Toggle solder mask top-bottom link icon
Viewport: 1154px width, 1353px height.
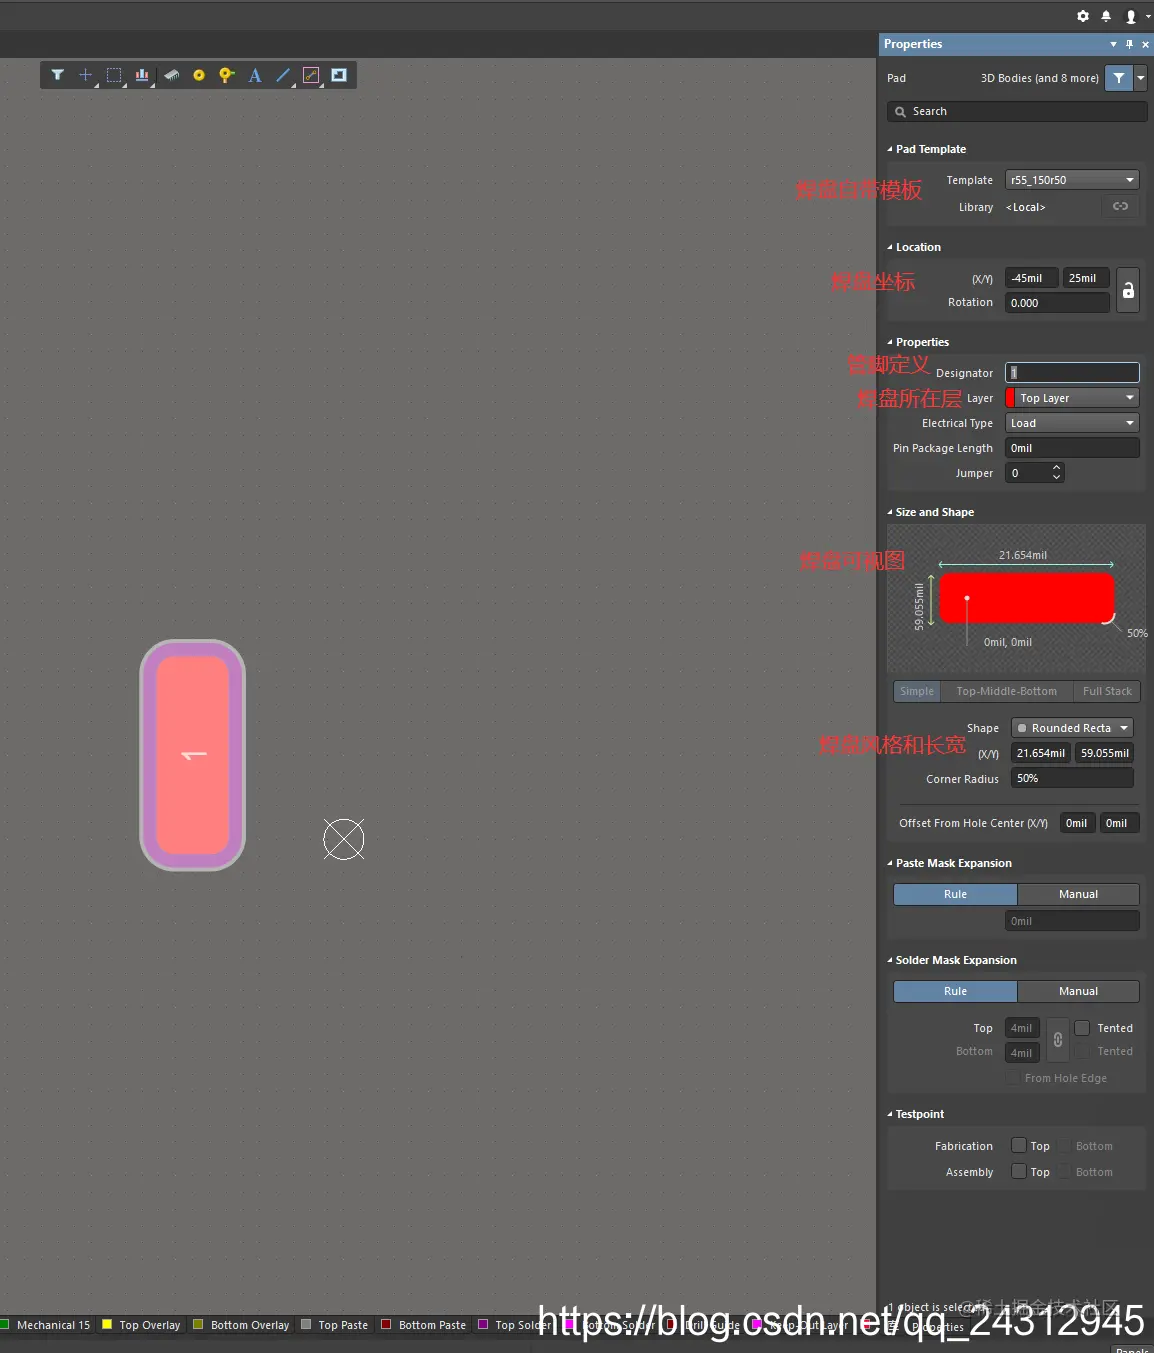[x=1058, y=1040]
